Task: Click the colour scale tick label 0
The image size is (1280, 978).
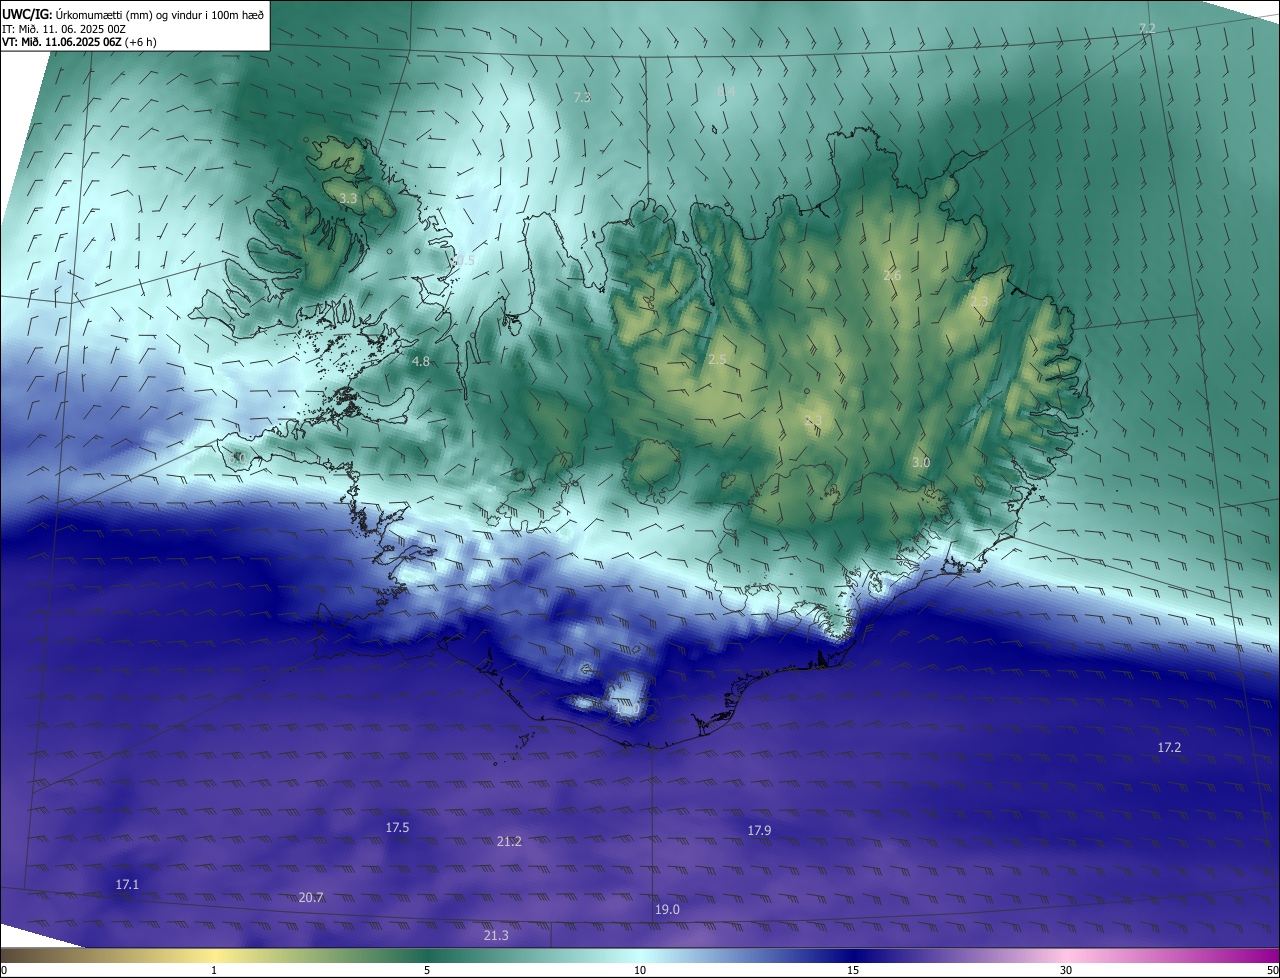Action: point(4,970)
